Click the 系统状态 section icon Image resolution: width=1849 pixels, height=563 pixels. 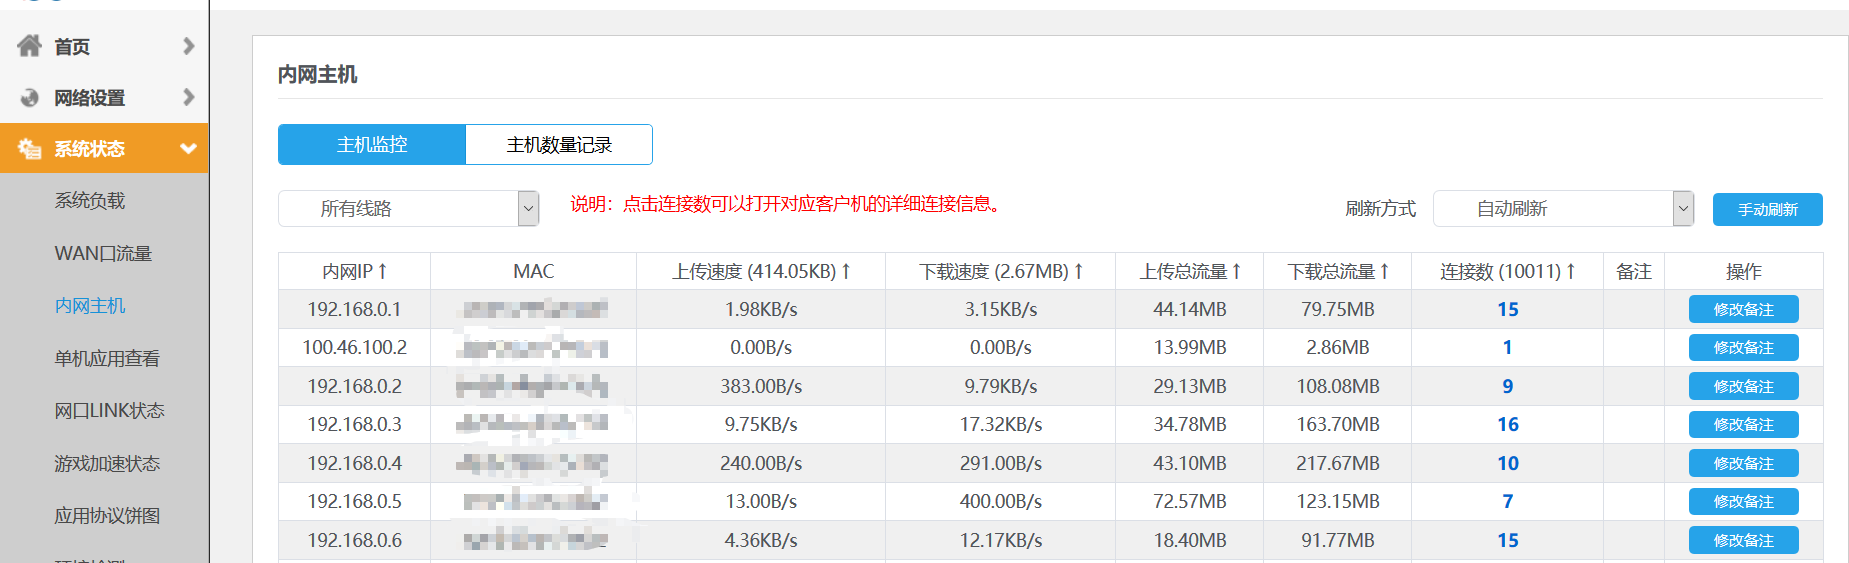click(x=29, y=149)
